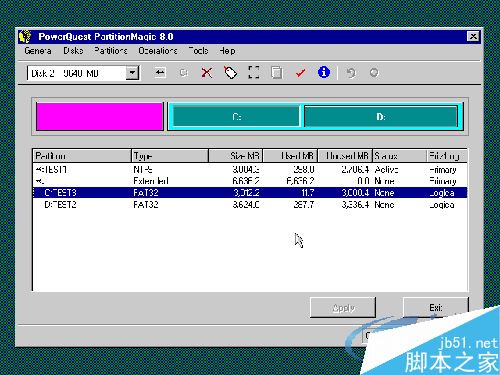Select the D:TEST2 FAT32 partition row
Screen dimensions: 500x375
[250, 204]
